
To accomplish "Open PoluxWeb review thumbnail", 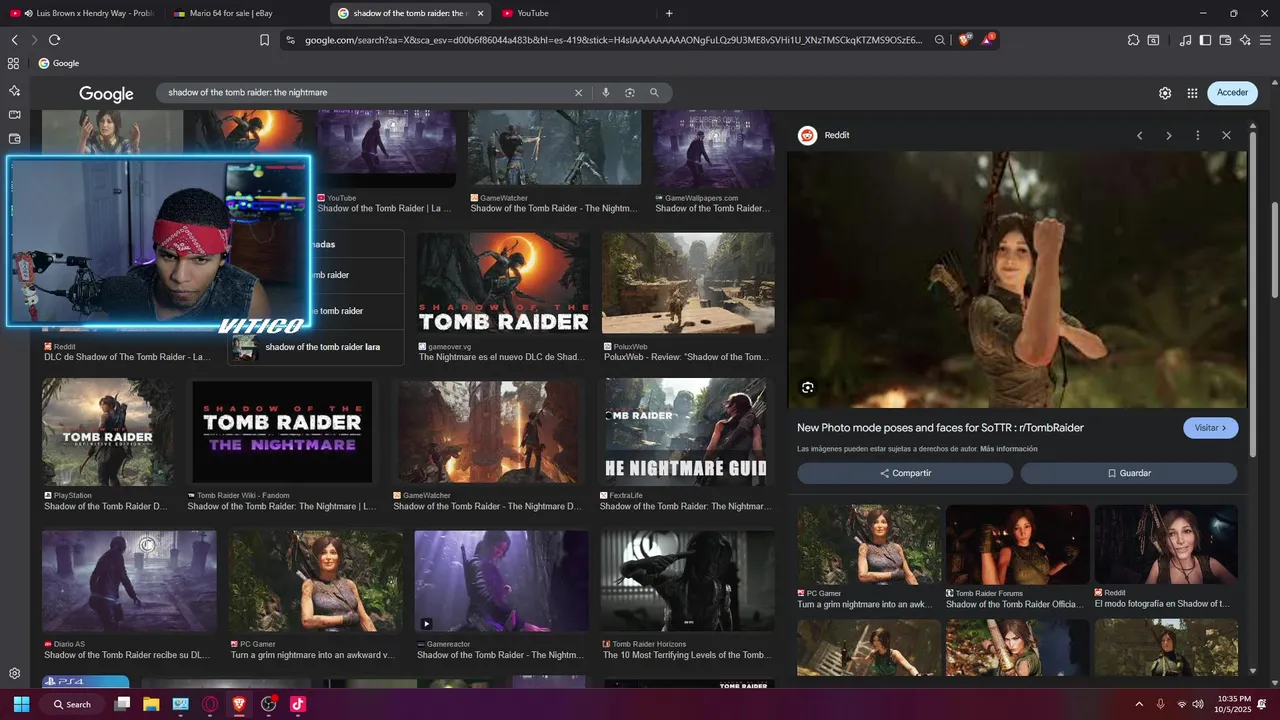I will pyautogui.click(x=688, y=284).
